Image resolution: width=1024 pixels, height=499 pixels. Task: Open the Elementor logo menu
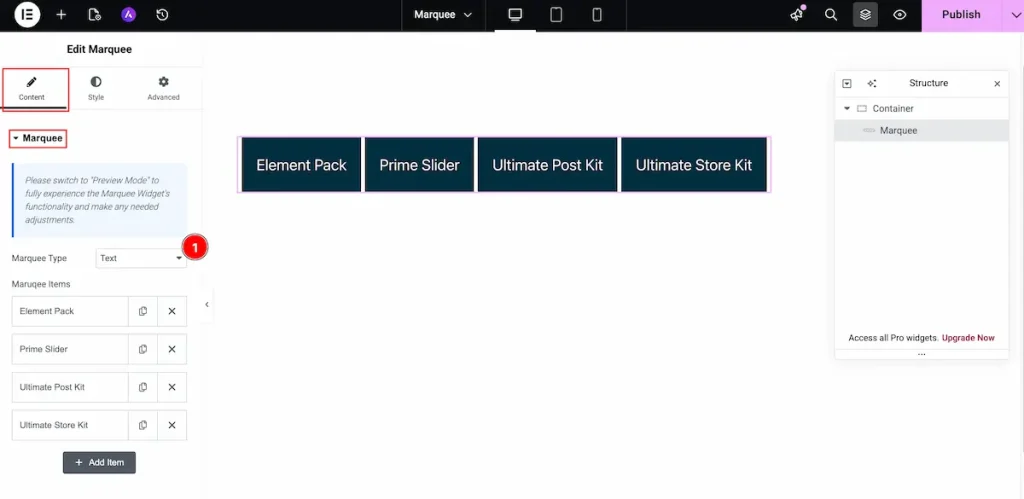27,15
